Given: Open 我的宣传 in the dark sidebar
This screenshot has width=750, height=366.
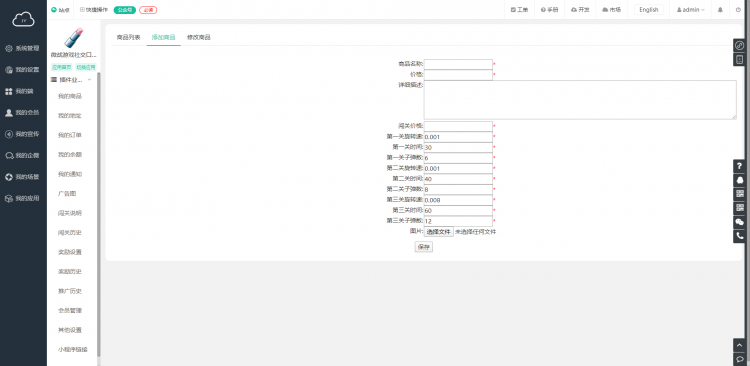Looking at the screenshot, I should (22, 134).
